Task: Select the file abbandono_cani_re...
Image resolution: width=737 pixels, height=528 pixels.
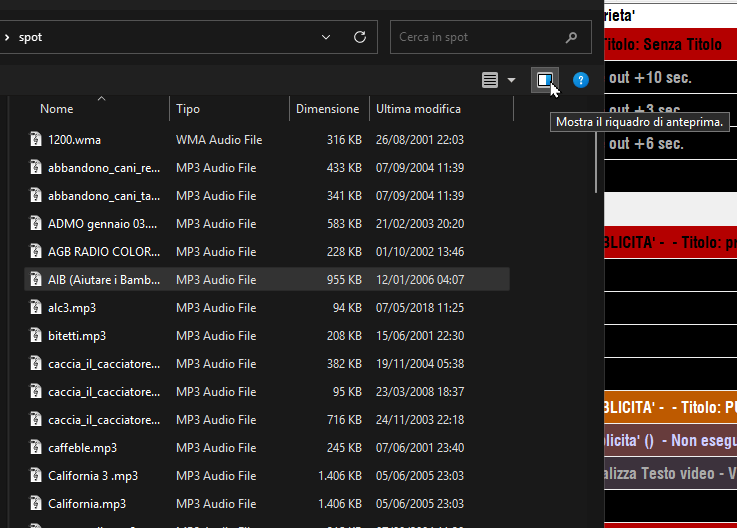Action: tap(104, 168)
